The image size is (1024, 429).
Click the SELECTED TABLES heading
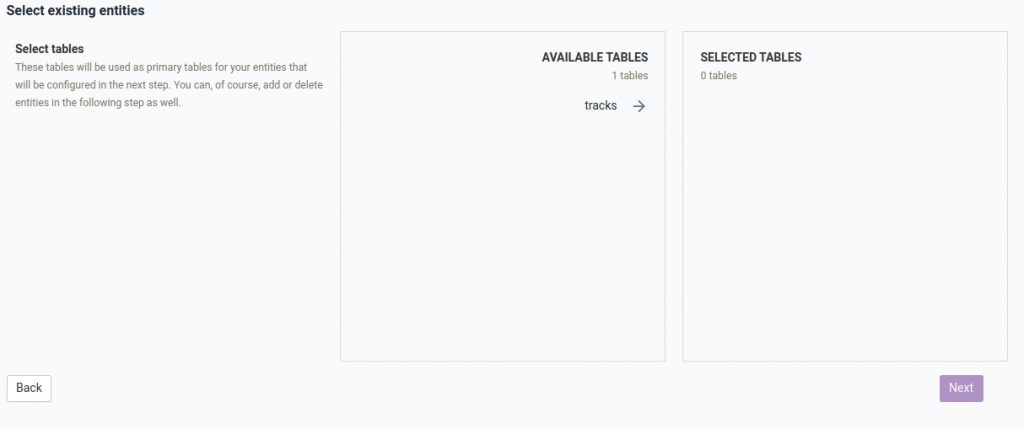click(x=750, y=57)
